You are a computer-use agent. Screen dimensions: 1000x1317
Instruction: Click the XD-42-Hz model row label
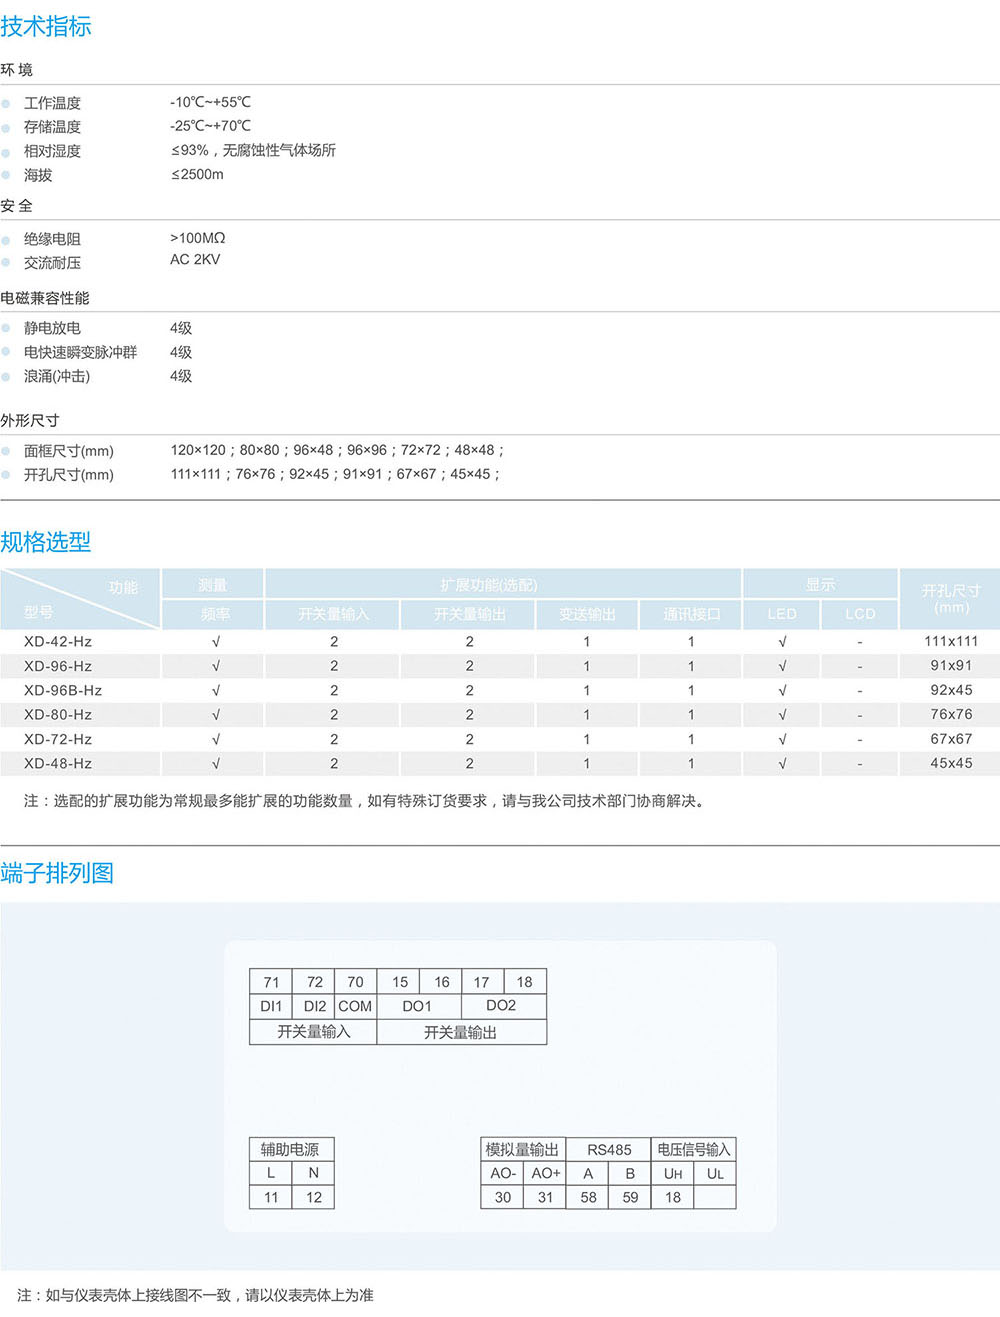[x=58, y=642]
